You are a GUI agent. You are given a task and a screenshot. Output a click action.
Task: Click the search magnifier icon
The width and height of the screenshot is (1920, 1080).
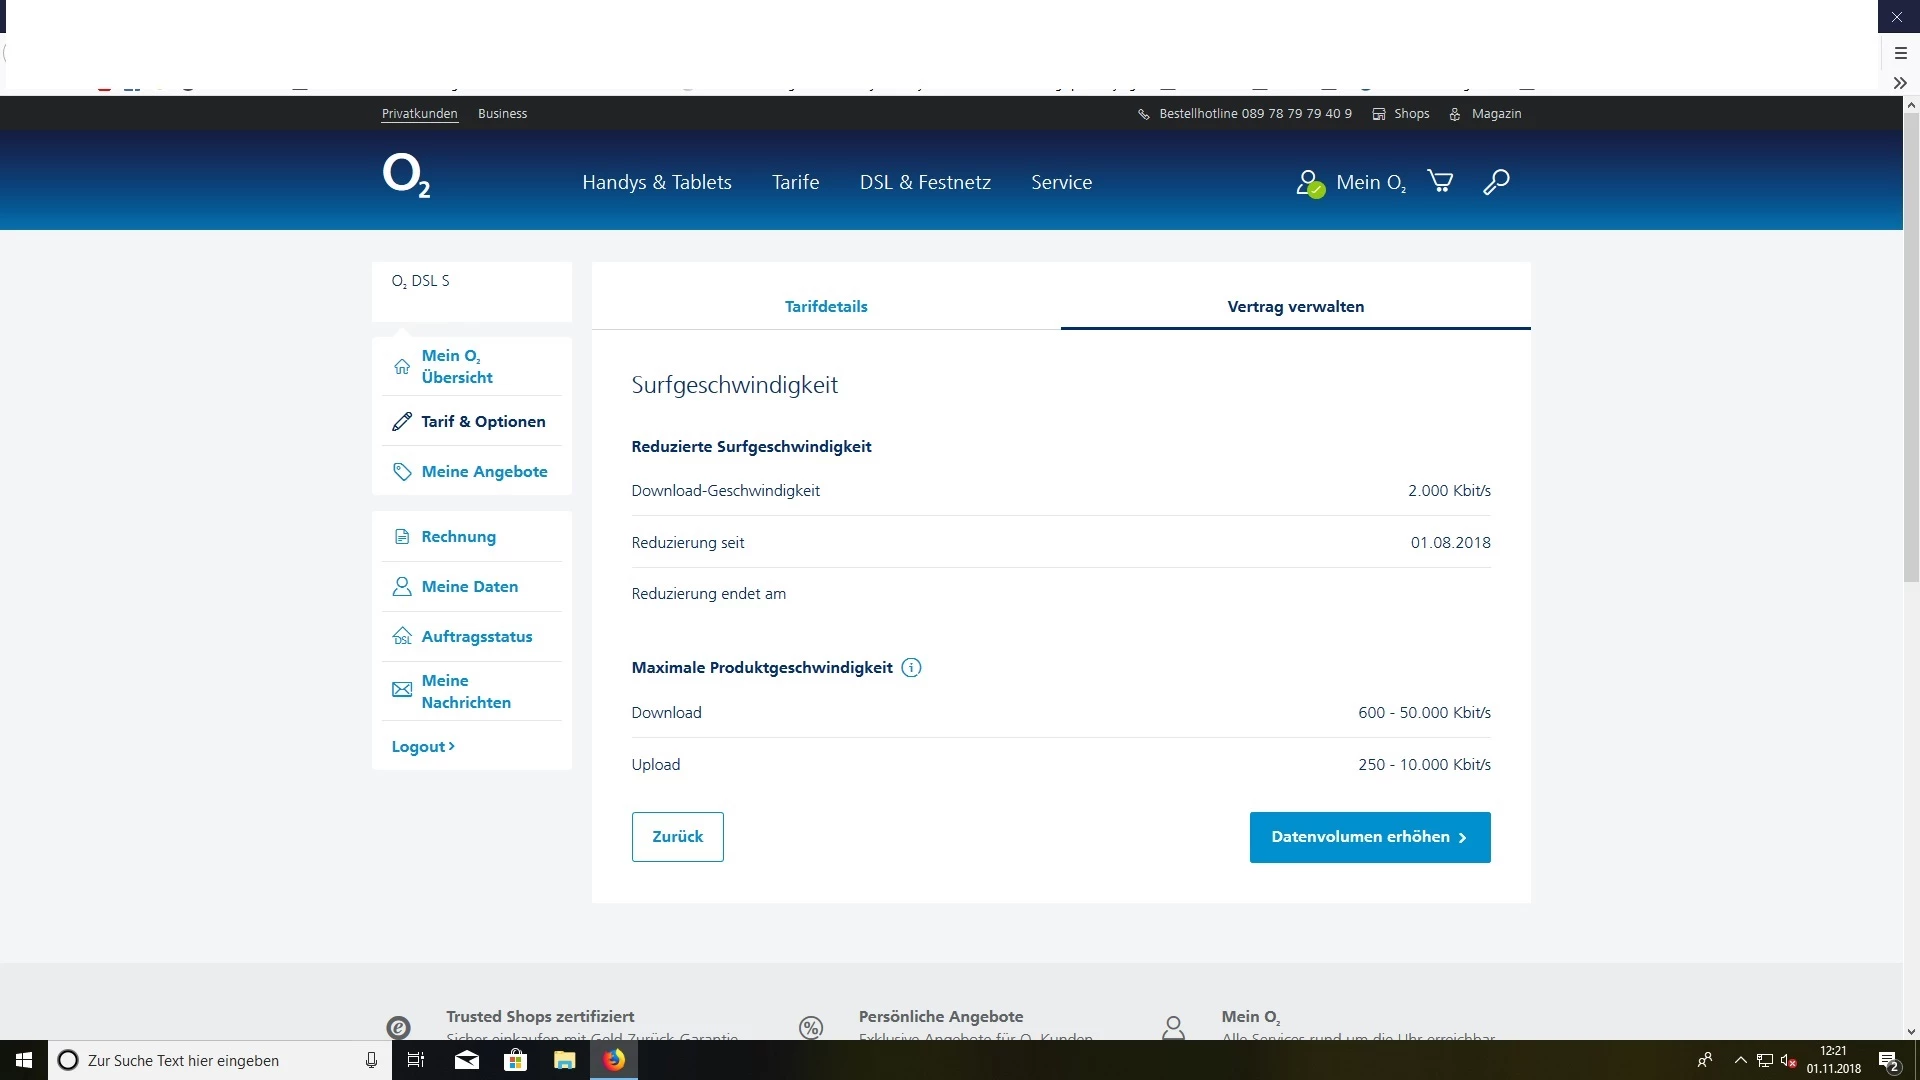click(x=1496, y=182)
